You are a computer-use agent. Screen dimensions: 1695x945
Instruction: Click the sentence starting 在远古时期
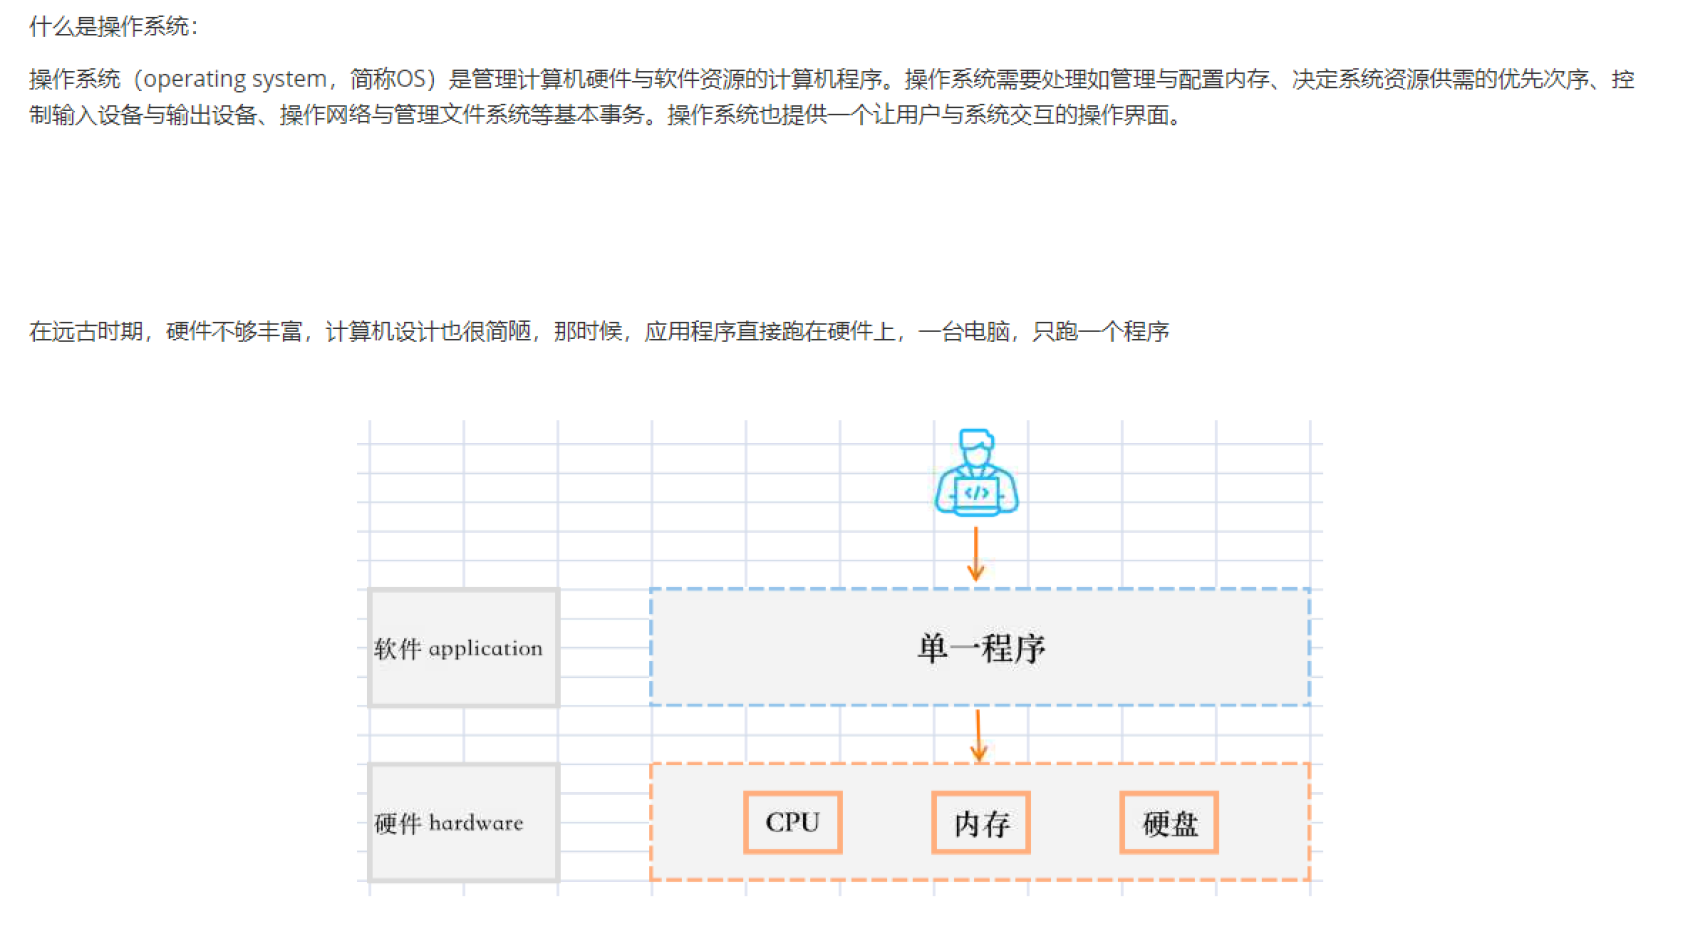point(599,331)
